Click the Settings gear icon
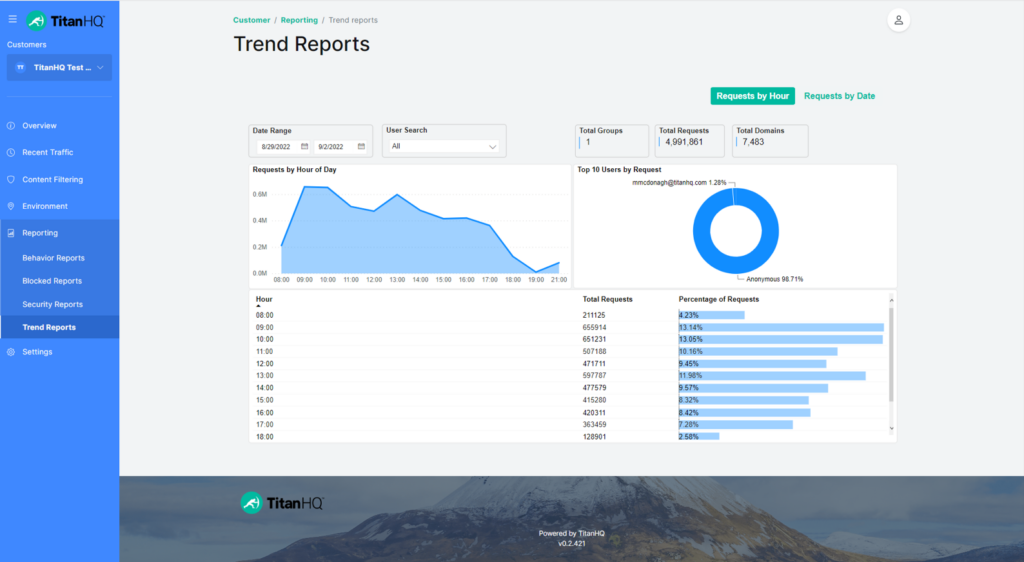This screenshot has width=1024, height=562. coord(11,352)
